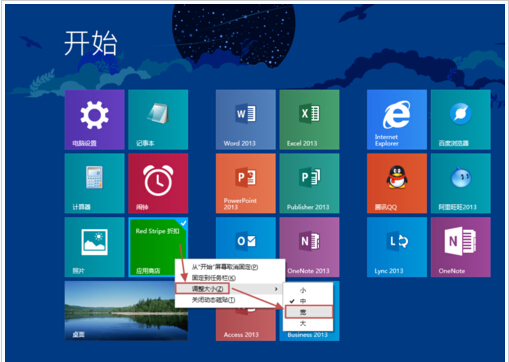The image size is (509, 362).
Task: Open the 调整大小 submenu entry
Action: (230, 289)
